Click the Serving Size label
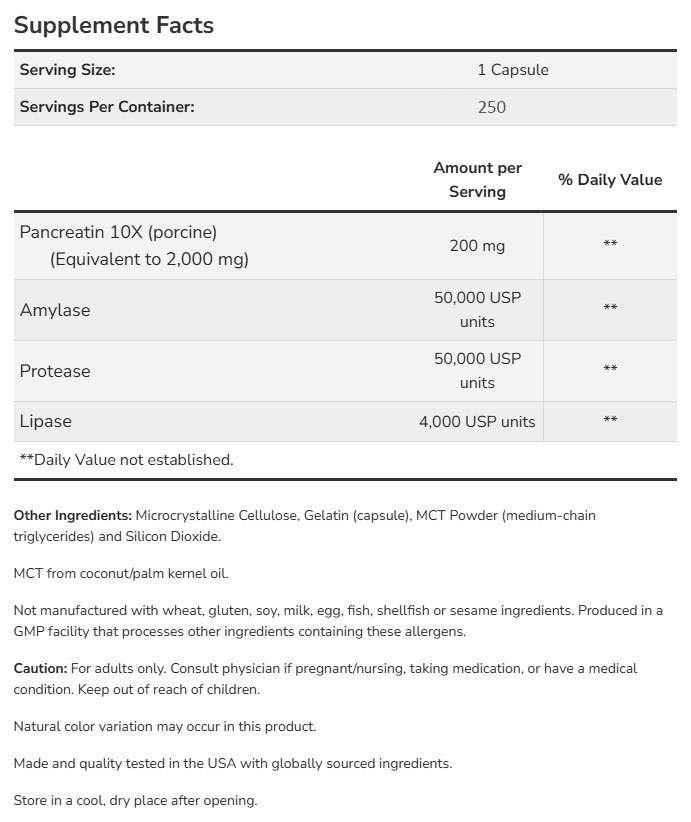This screenshot has height=822, width=691. tap(68, 70)
